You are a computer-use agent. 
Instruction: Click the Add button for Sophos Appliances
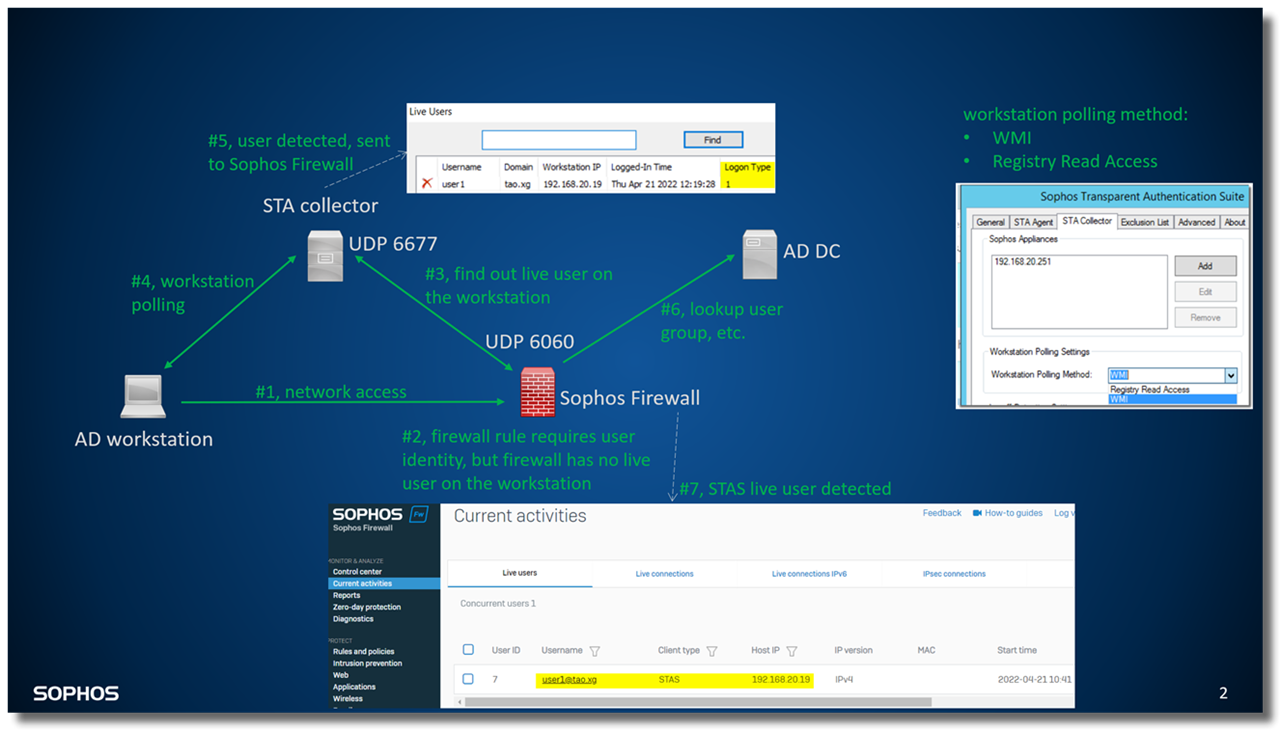[1205, 266]
